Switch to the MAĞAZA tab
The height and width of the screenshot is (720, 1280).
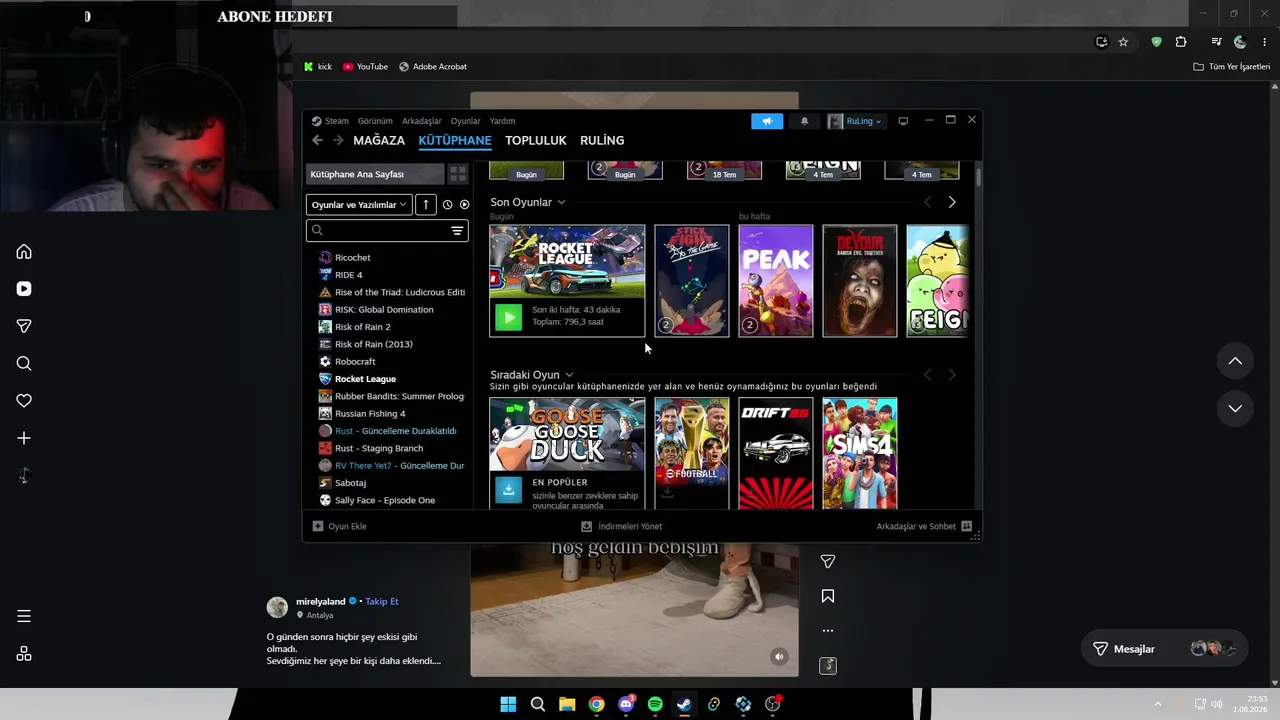(379, 141)
